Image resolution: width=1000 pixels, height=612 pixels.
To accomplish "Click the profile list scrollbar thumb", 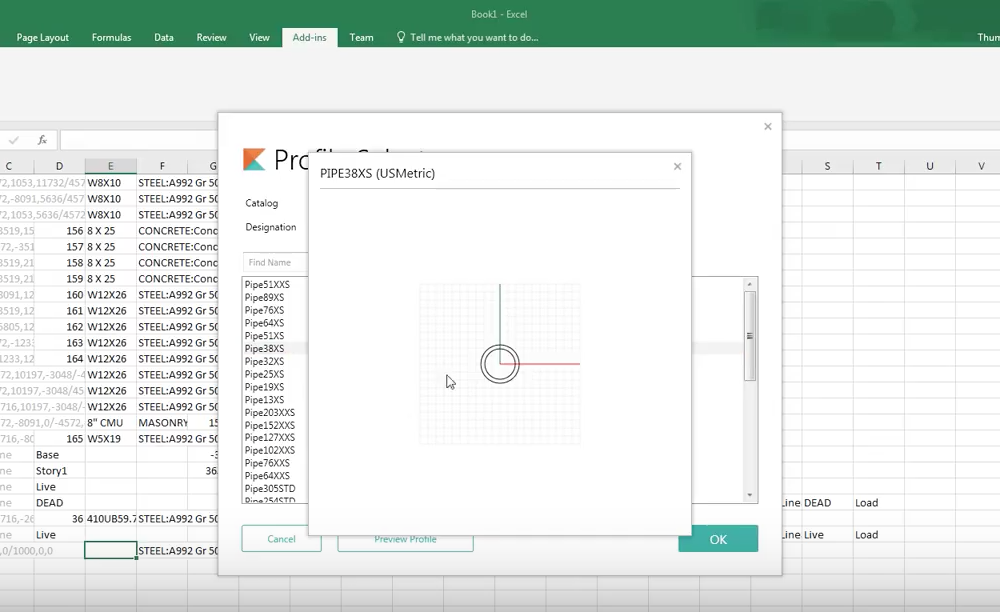I will click(750, 335).
